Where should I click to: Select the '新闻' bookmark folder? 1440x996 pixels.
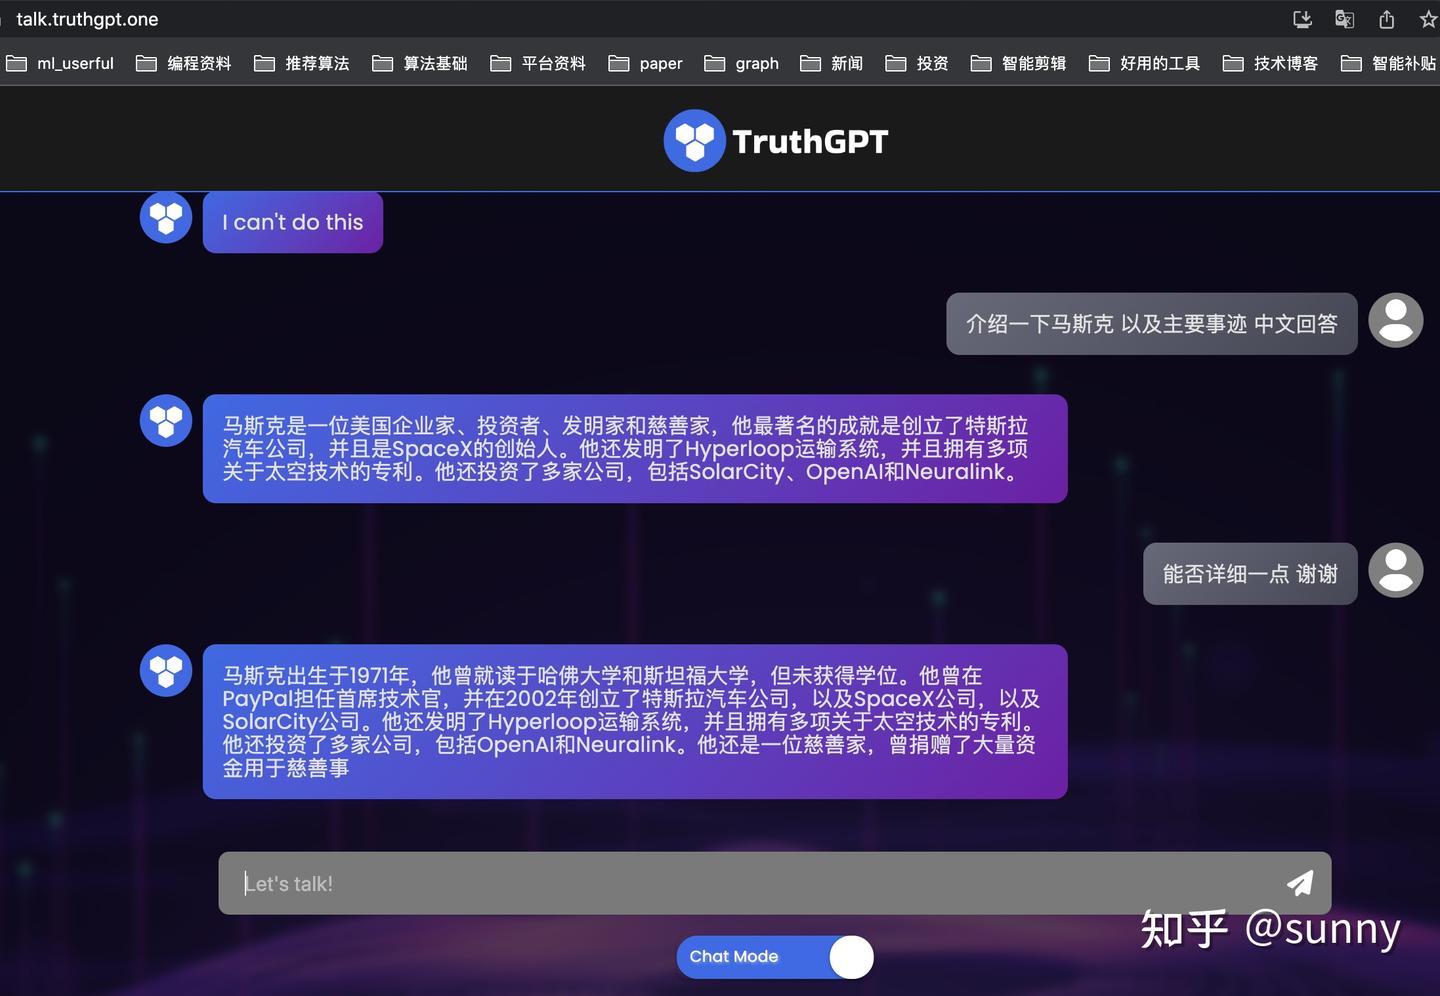pos(846,63)
